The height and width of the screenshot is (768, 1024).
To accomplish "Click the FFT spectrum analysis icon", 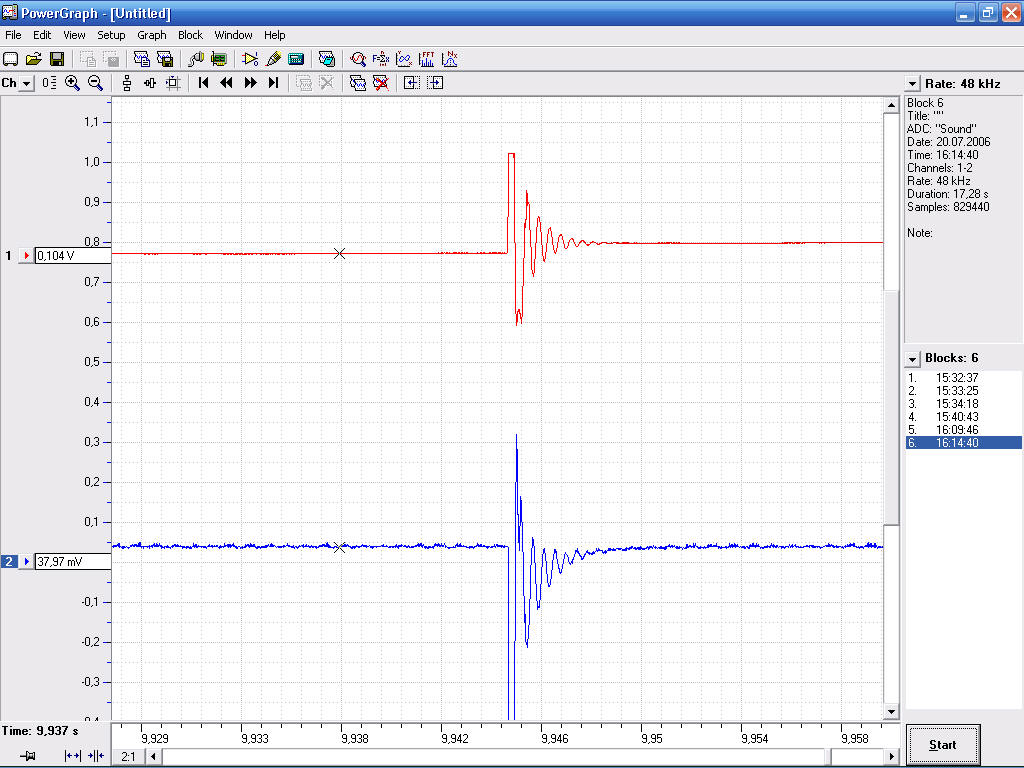I will click(x=426, y=59).
